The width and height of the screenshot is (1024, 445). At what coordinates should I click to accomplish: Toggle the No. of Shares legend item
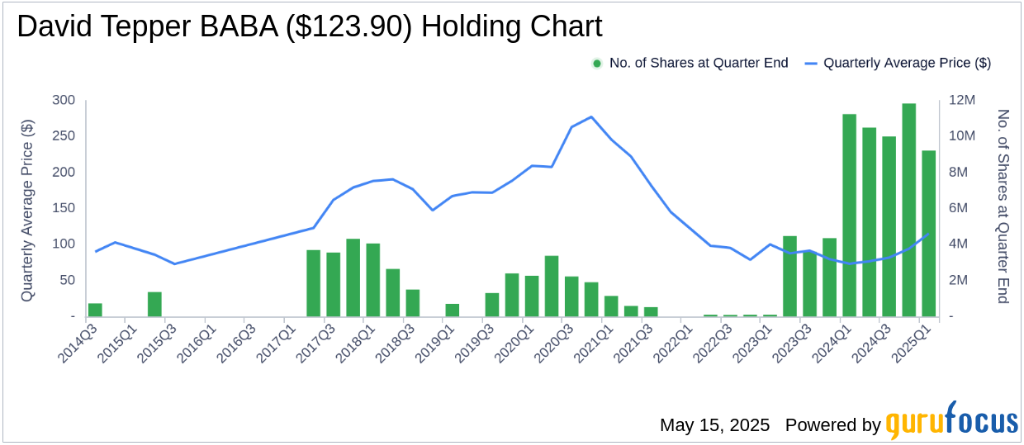(x=696, y=63)
